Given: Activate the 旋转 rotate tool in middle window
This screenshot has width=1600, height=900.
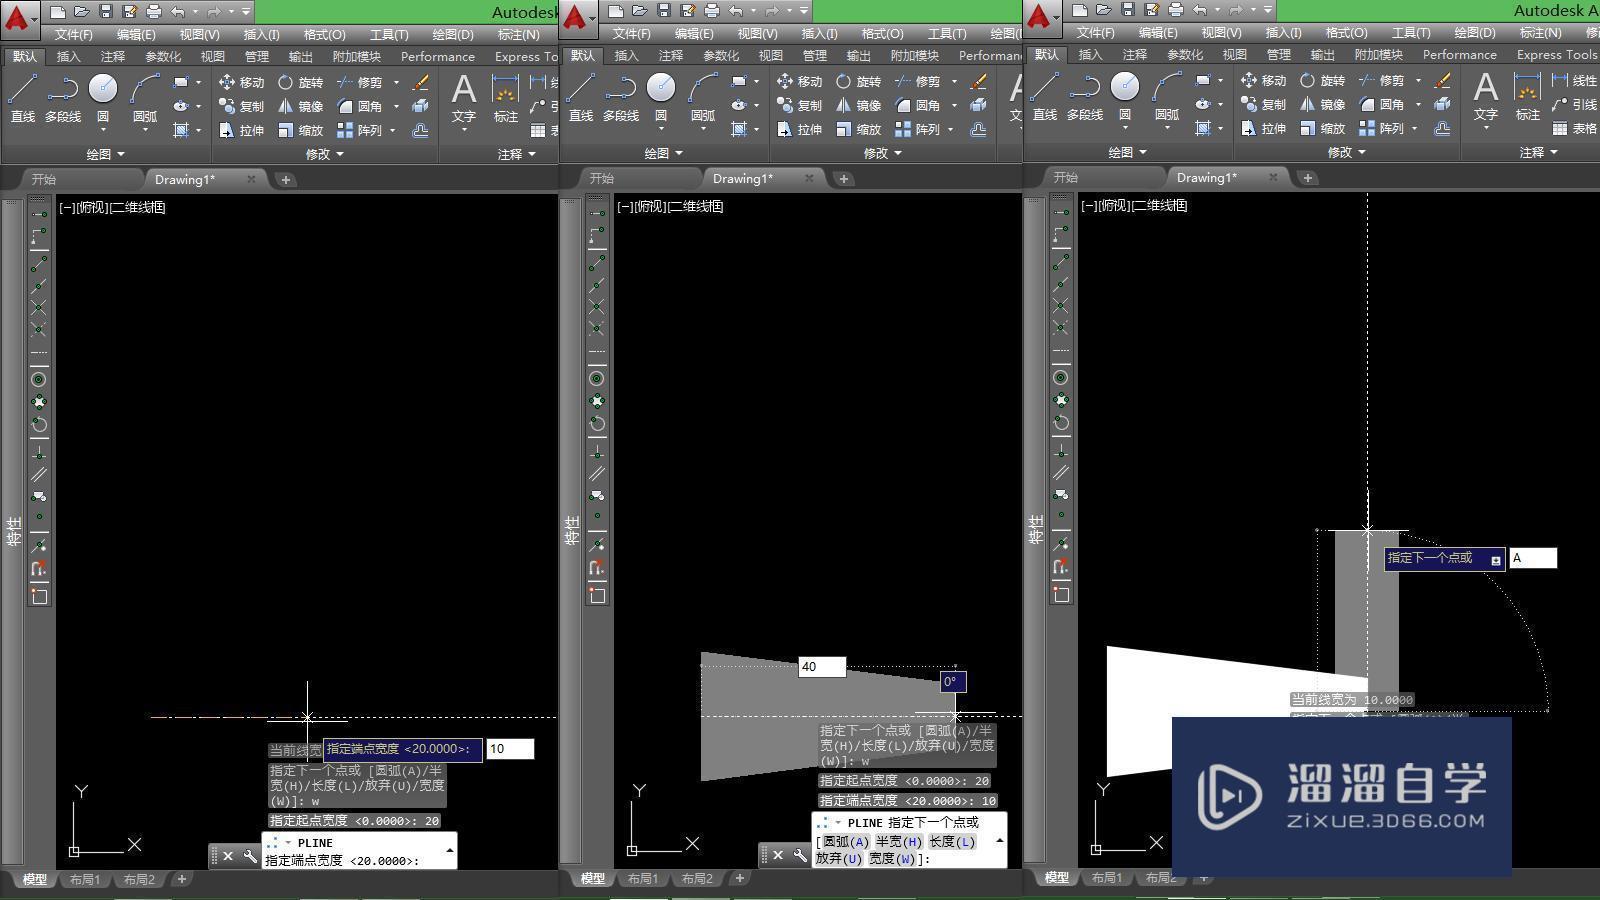Looking at the screenshot, I should [858, 81].
